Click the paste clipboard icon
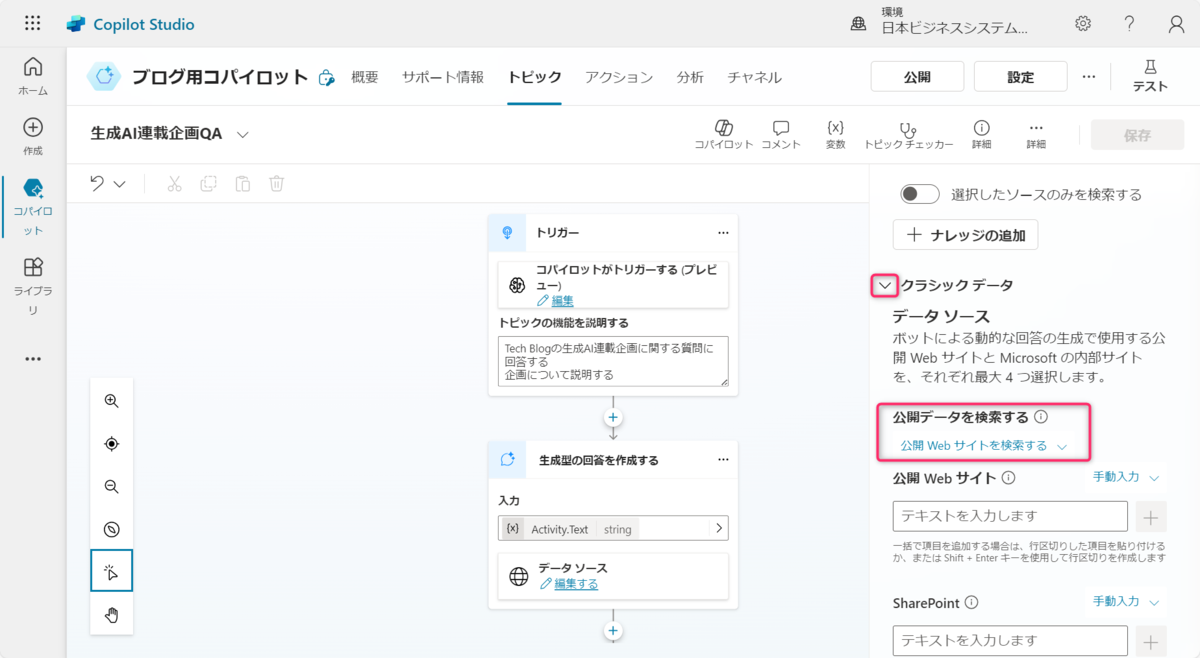This screenshot has height=658, width=1200. coord(242,183)
